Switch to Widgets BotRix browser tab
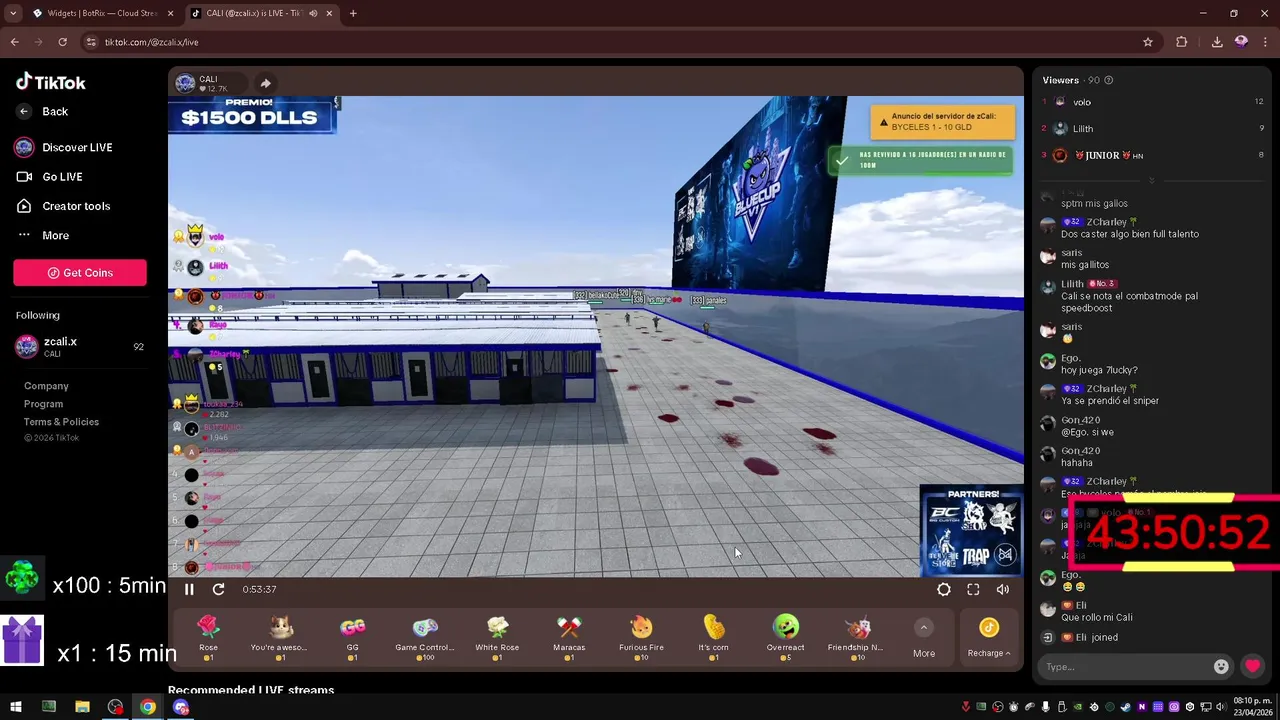This screenshot has height=720, width=1280. [101, 13]
